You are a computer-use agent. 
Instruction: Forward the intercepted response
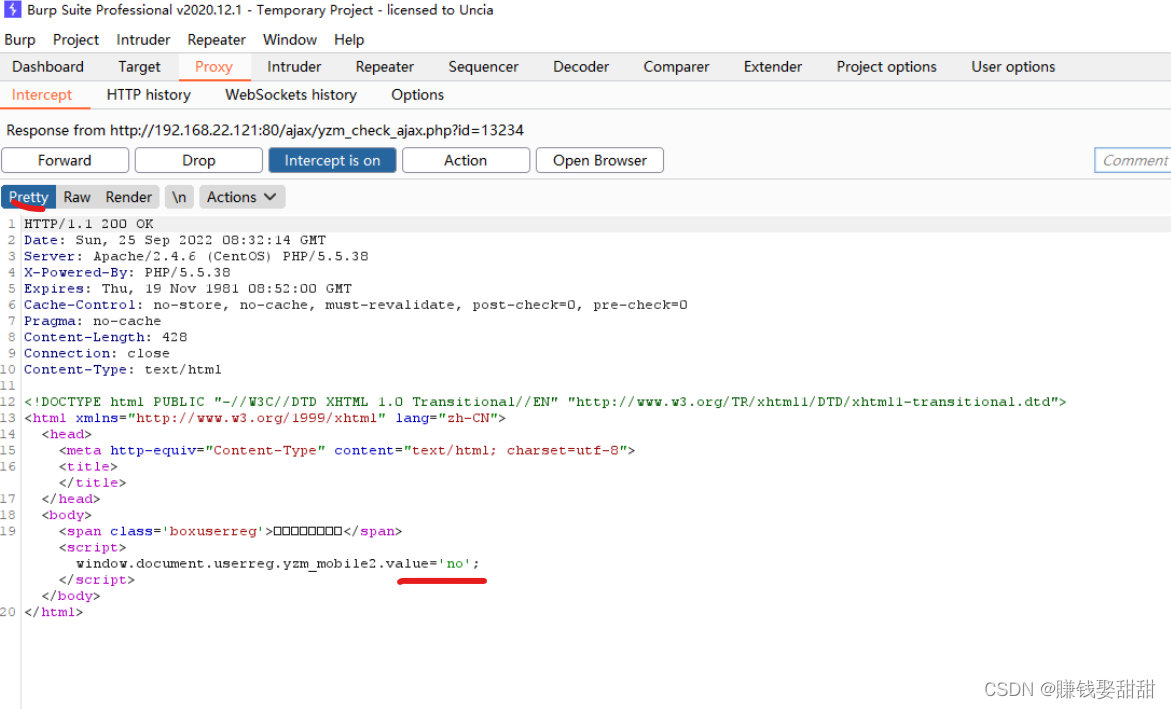[x=65, y=161]
